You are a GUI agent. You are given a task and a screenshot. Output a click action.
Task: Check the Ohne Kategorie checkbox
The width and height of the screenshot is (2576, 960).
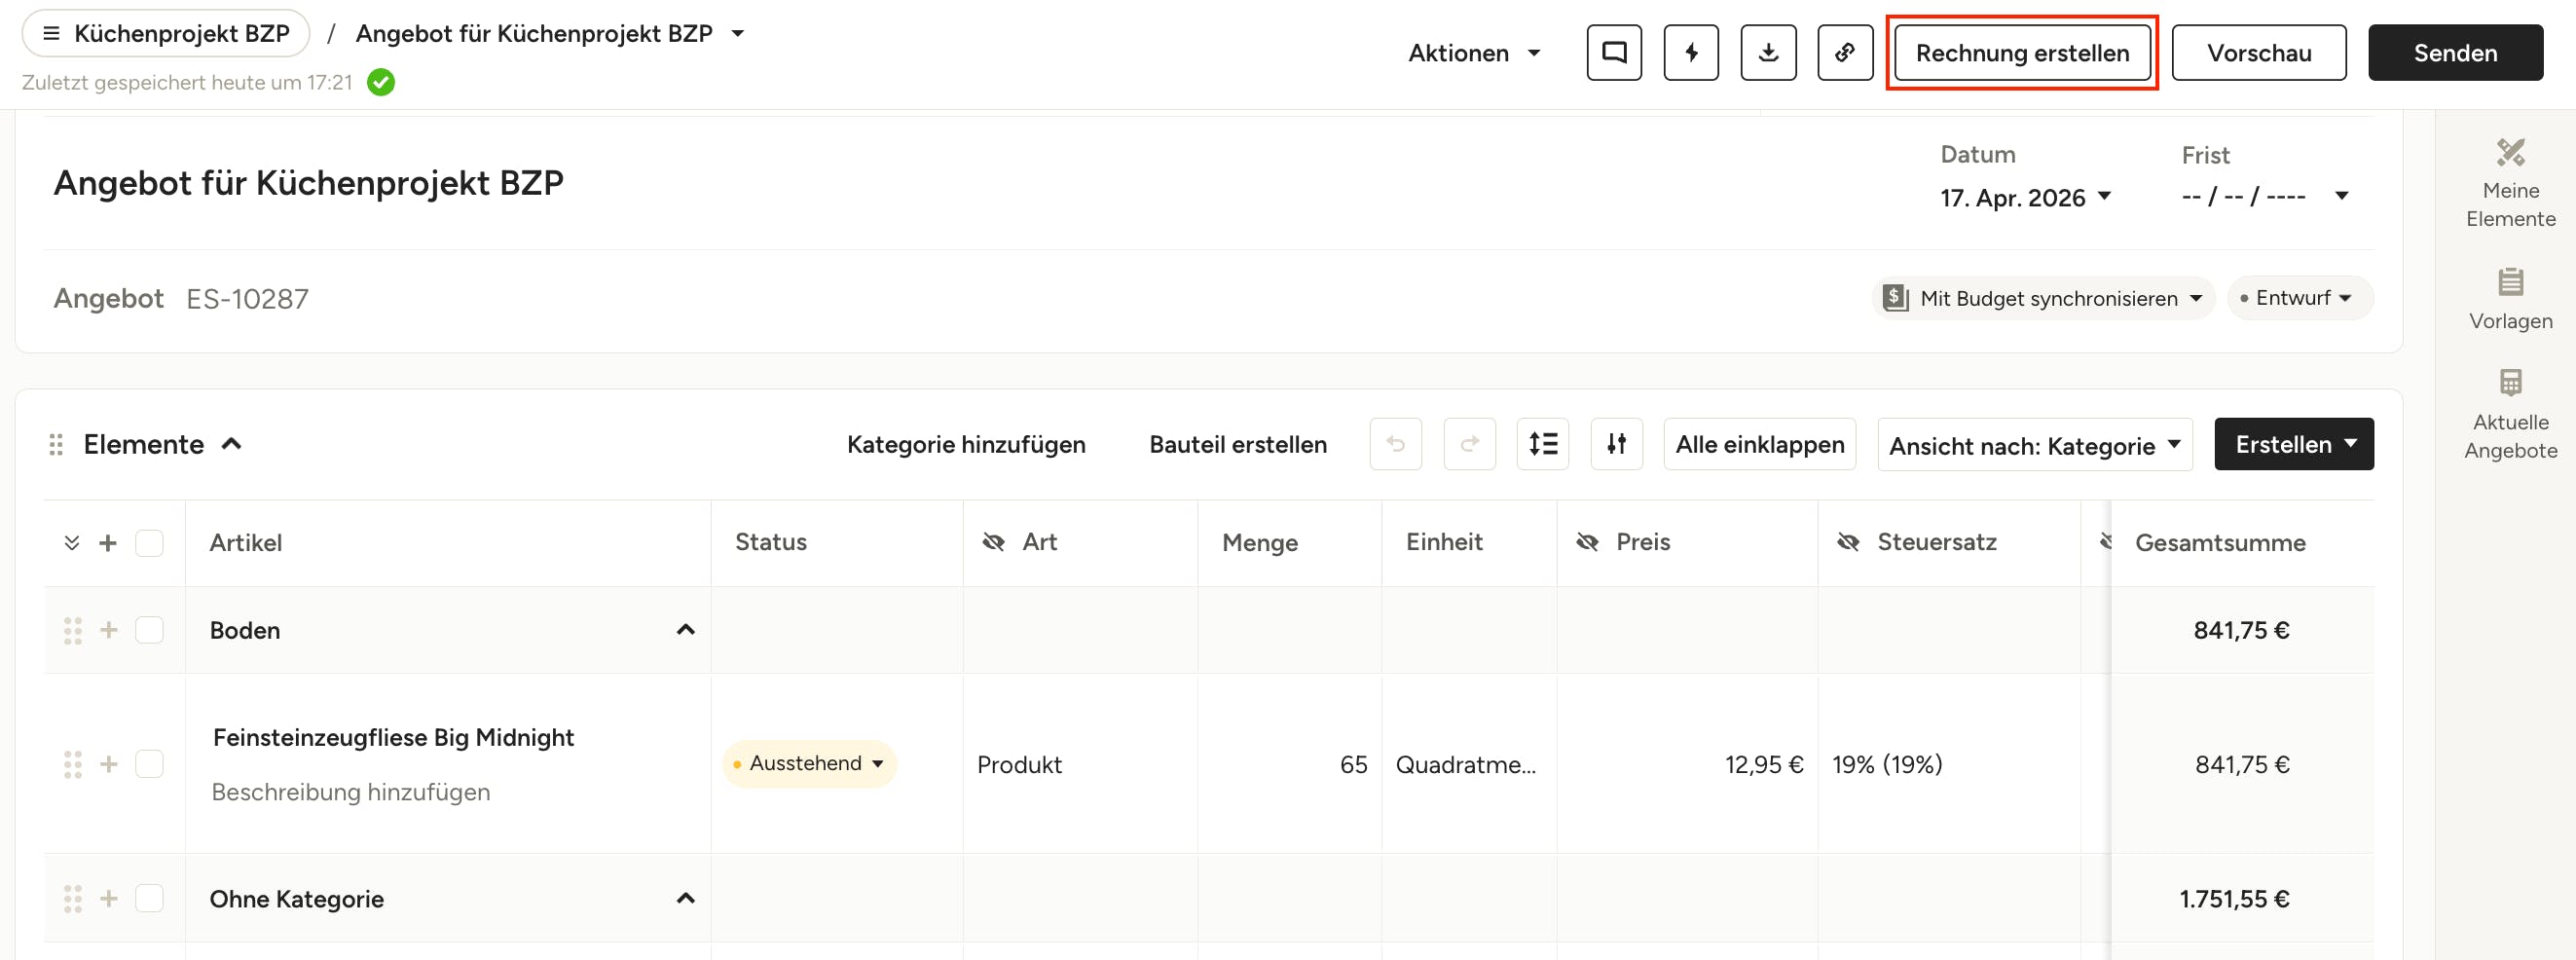[149, 899]
